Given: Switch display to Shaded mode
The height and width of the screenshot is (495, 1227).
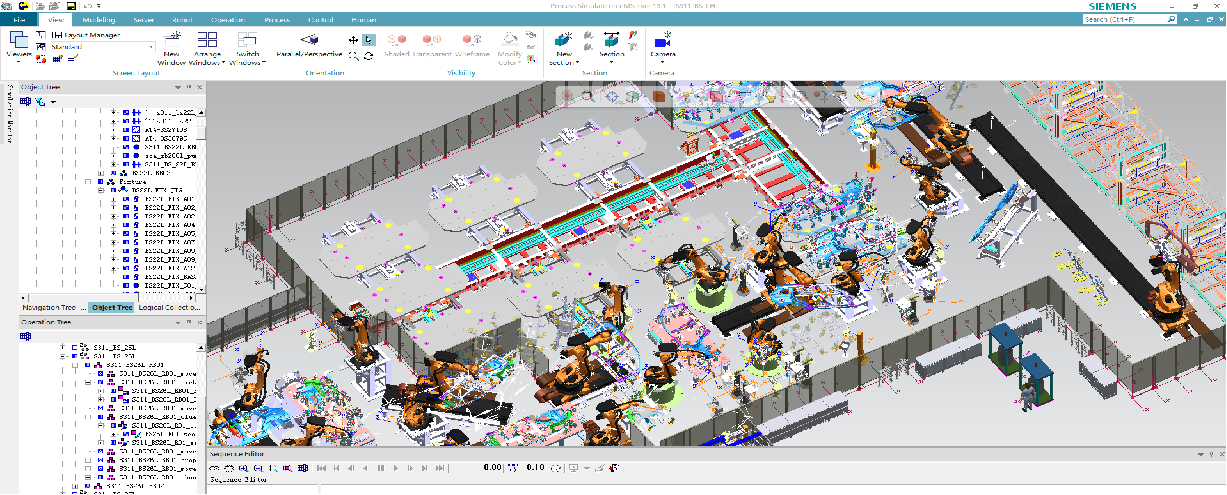Looking at the screenshot, I should [397, 41].
